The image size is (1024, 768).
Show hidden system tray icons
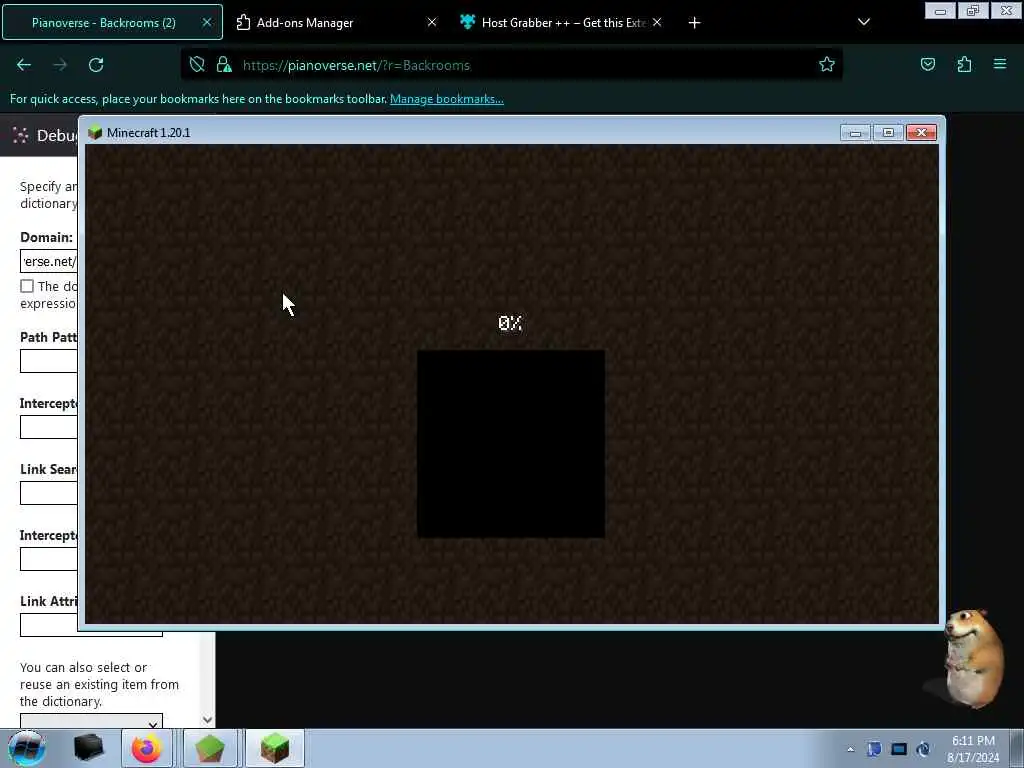[850, 749]
